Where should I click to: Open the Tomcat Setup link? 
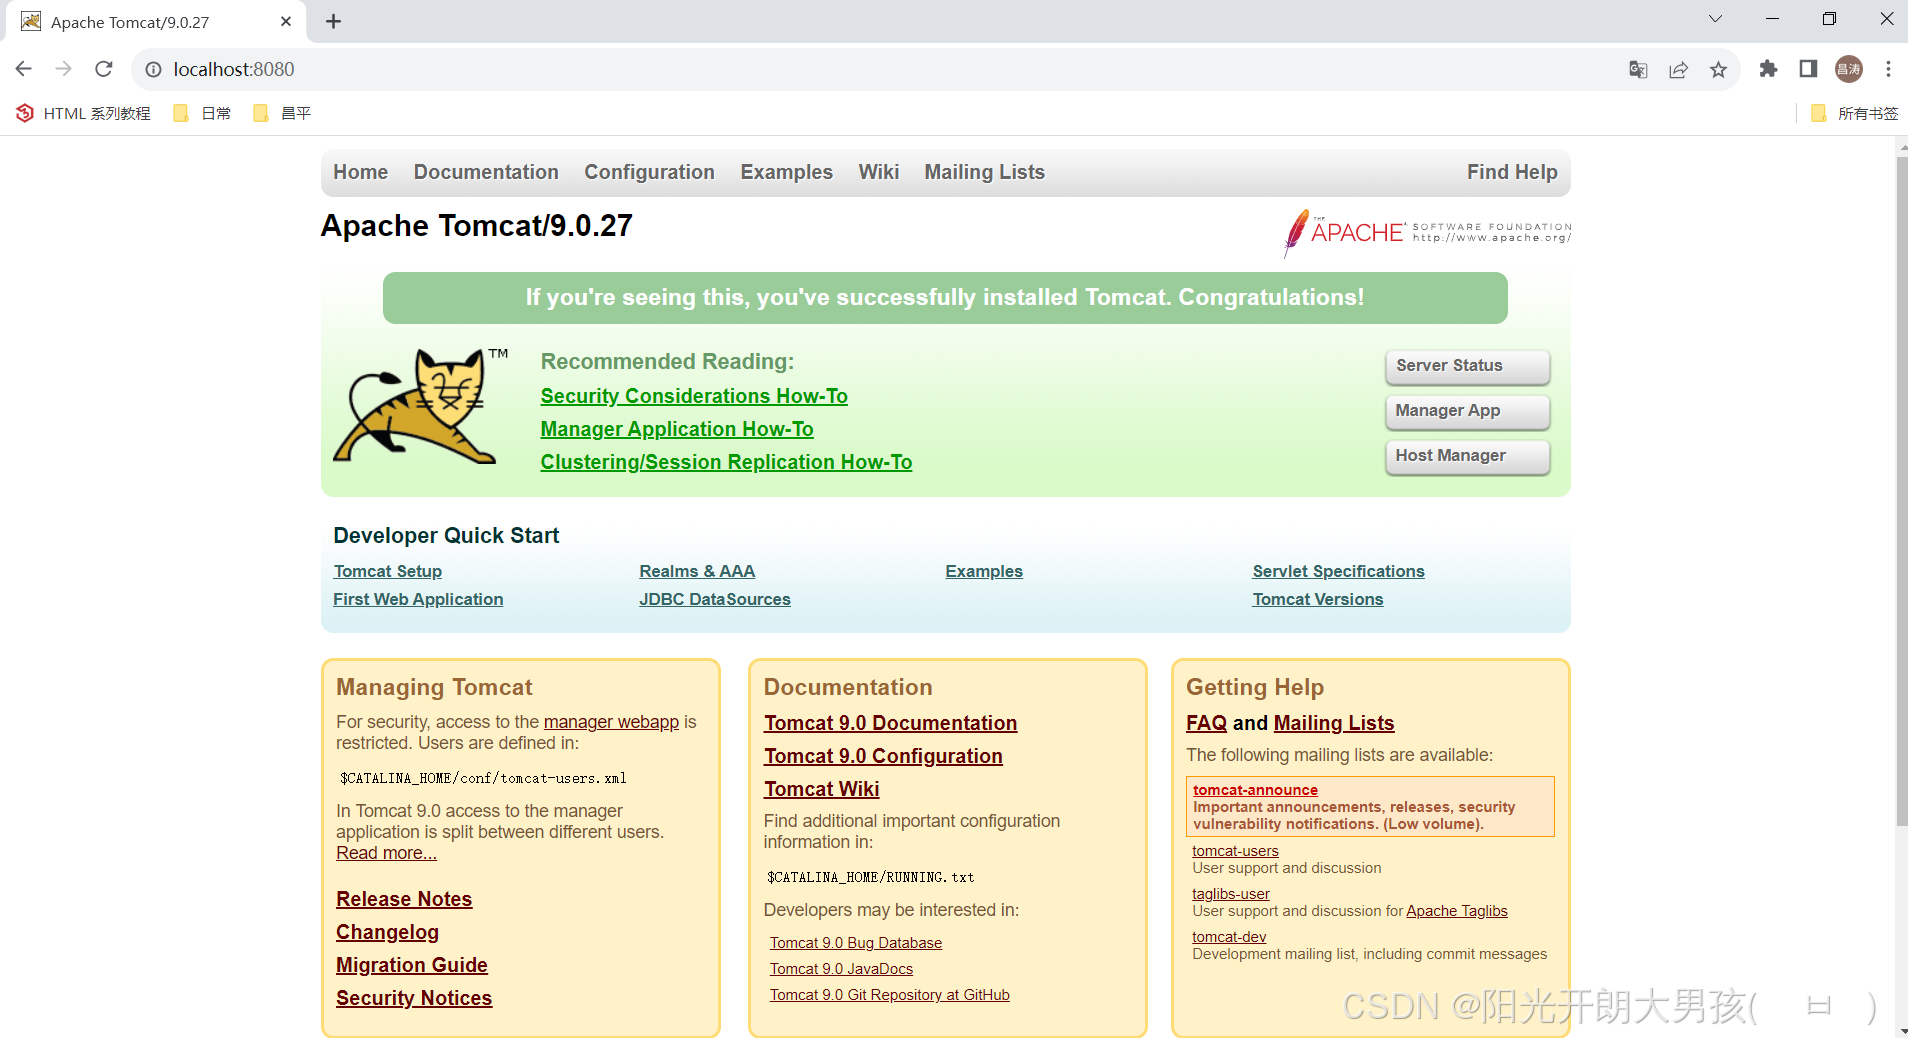(388, 571)
